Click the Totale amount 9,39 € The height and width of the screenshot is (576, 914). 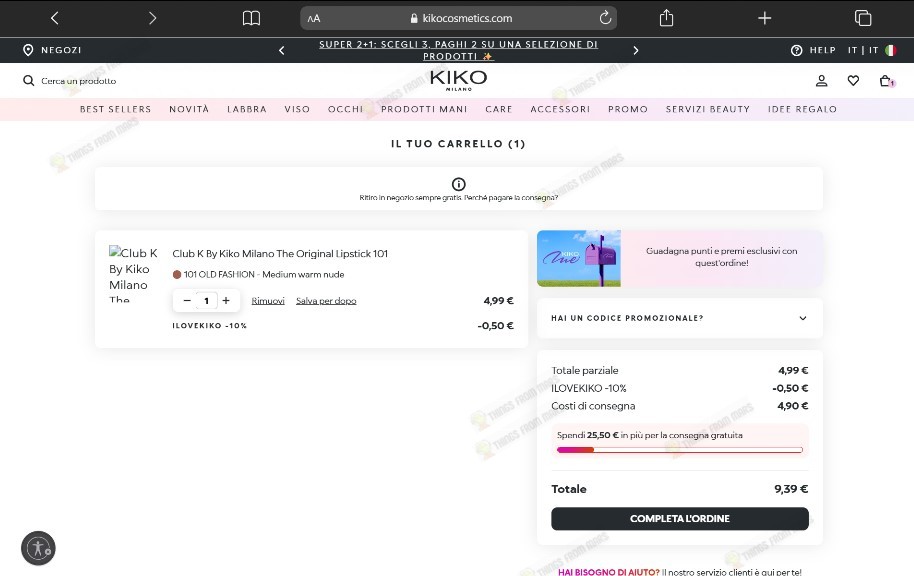click(791, 489)
